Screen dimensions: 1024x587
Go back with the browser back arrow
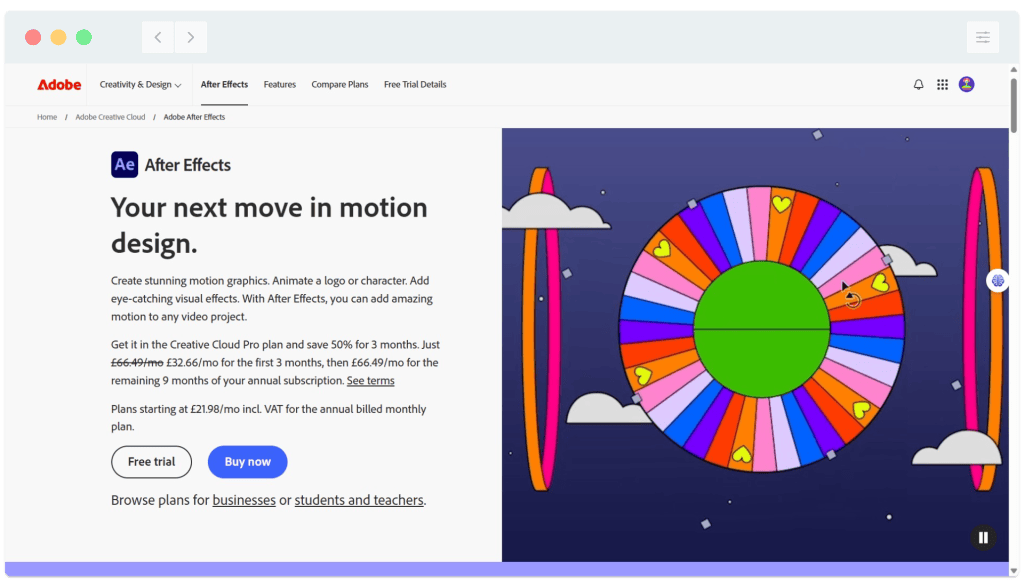click(158, 38)
